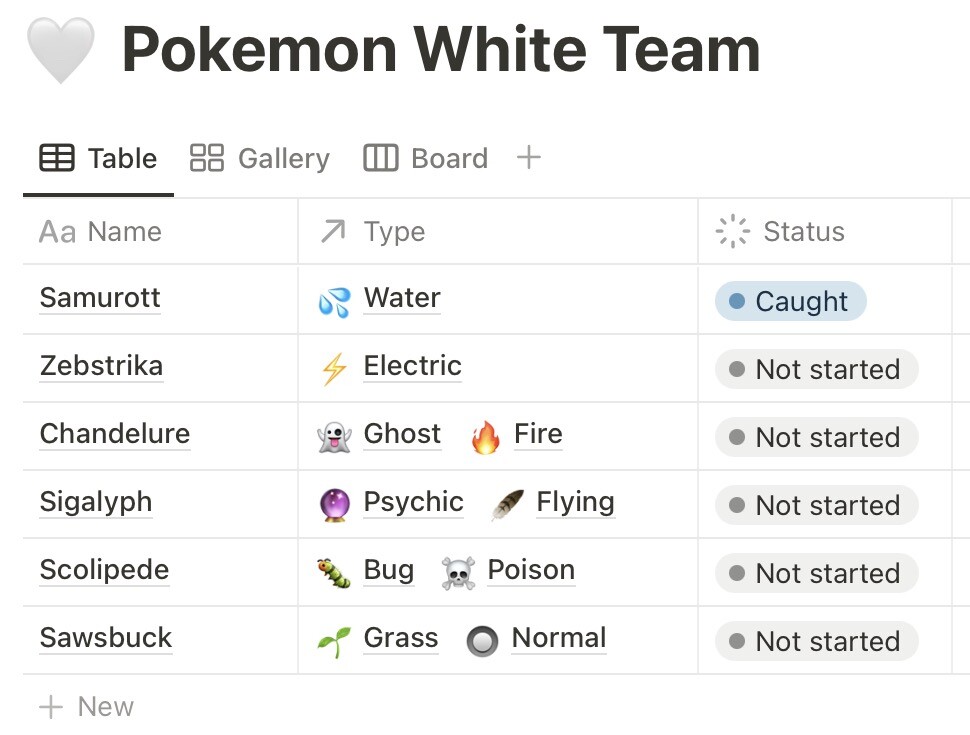The width and height of the screenshot is (970, 735).
Task: Open the Name column header menu
Action: pyautogui.click(x=100, y=231)
